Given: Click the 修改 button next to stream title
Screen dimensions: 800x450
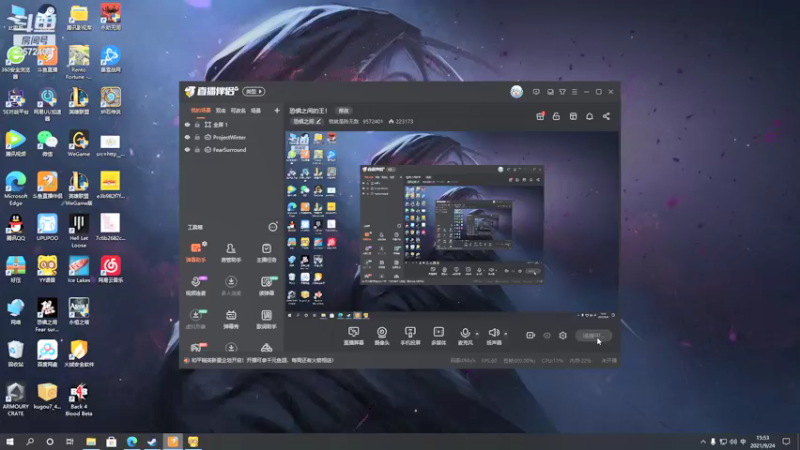Looking at the screenshot, I should (x=343, y=111).
